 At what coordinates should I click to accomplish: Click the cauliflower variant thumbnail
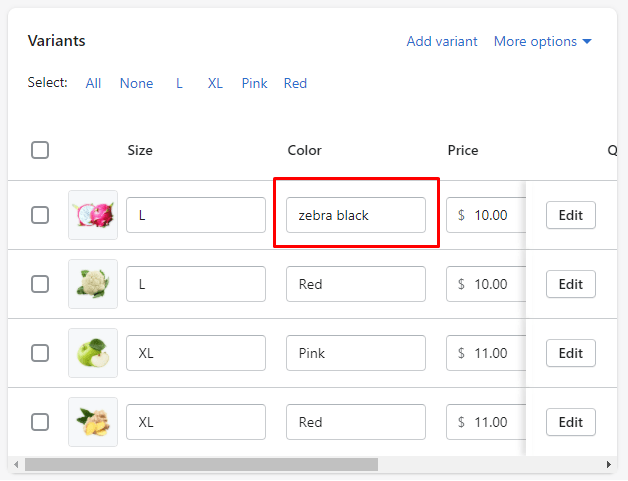(93, 284)
